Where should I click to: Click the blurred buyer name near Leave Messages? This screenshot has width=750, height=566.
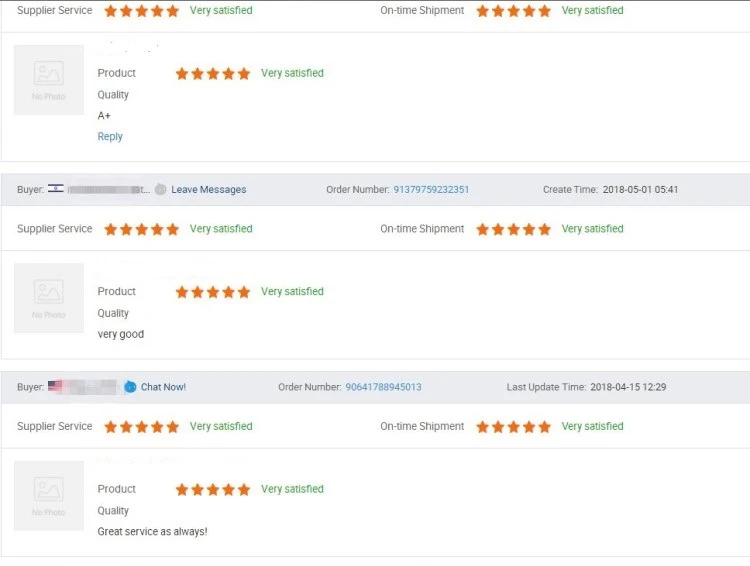pyautogui.click(x=108, y=189)
